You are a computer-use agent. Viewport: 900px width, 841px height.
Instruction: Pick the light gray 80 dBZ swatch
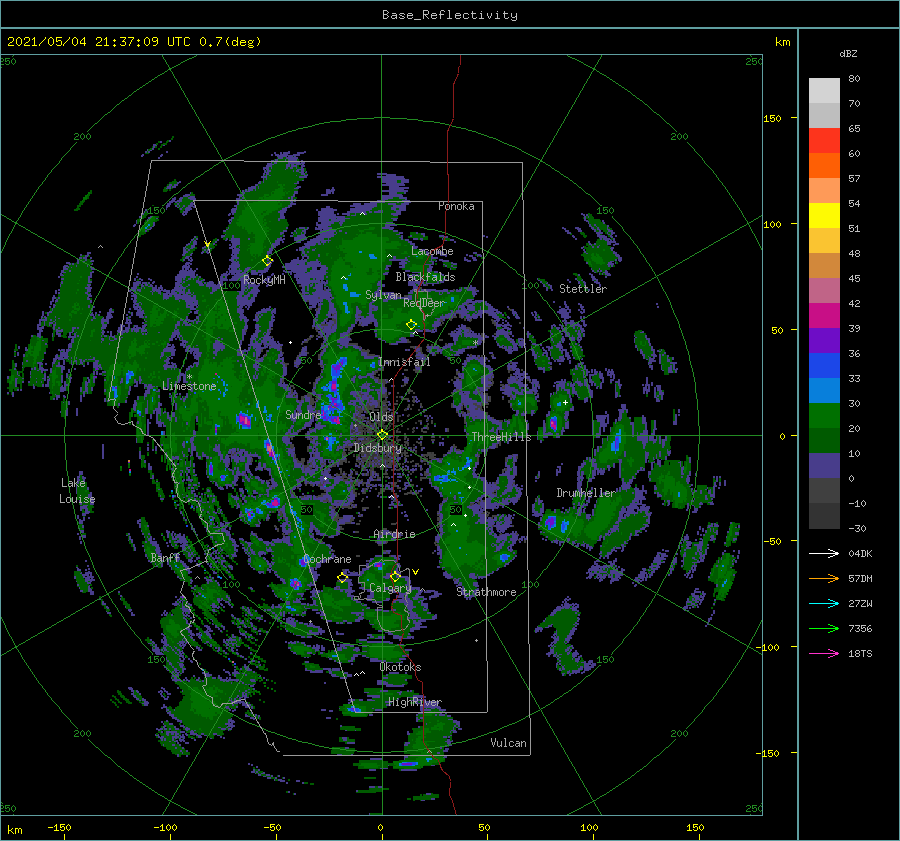tap(824, 91)
